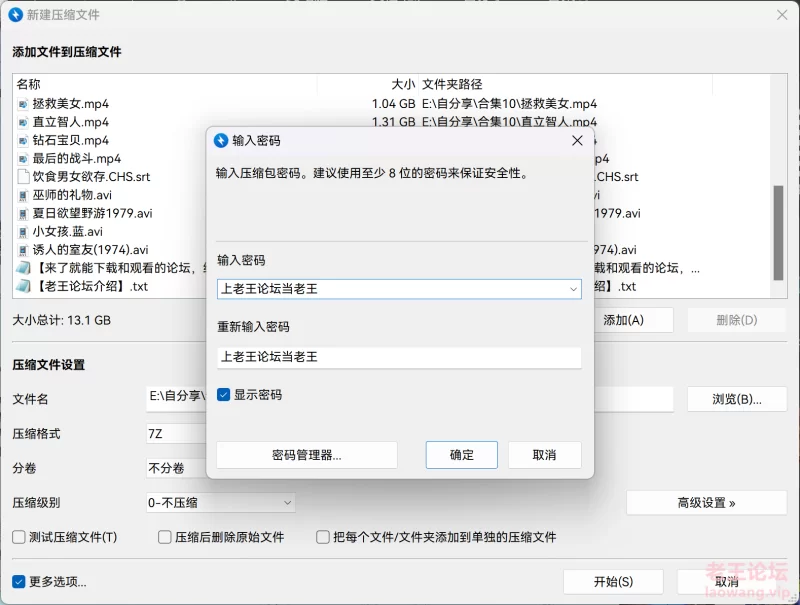Start compression with 开始(S) button

coord(613,582)
